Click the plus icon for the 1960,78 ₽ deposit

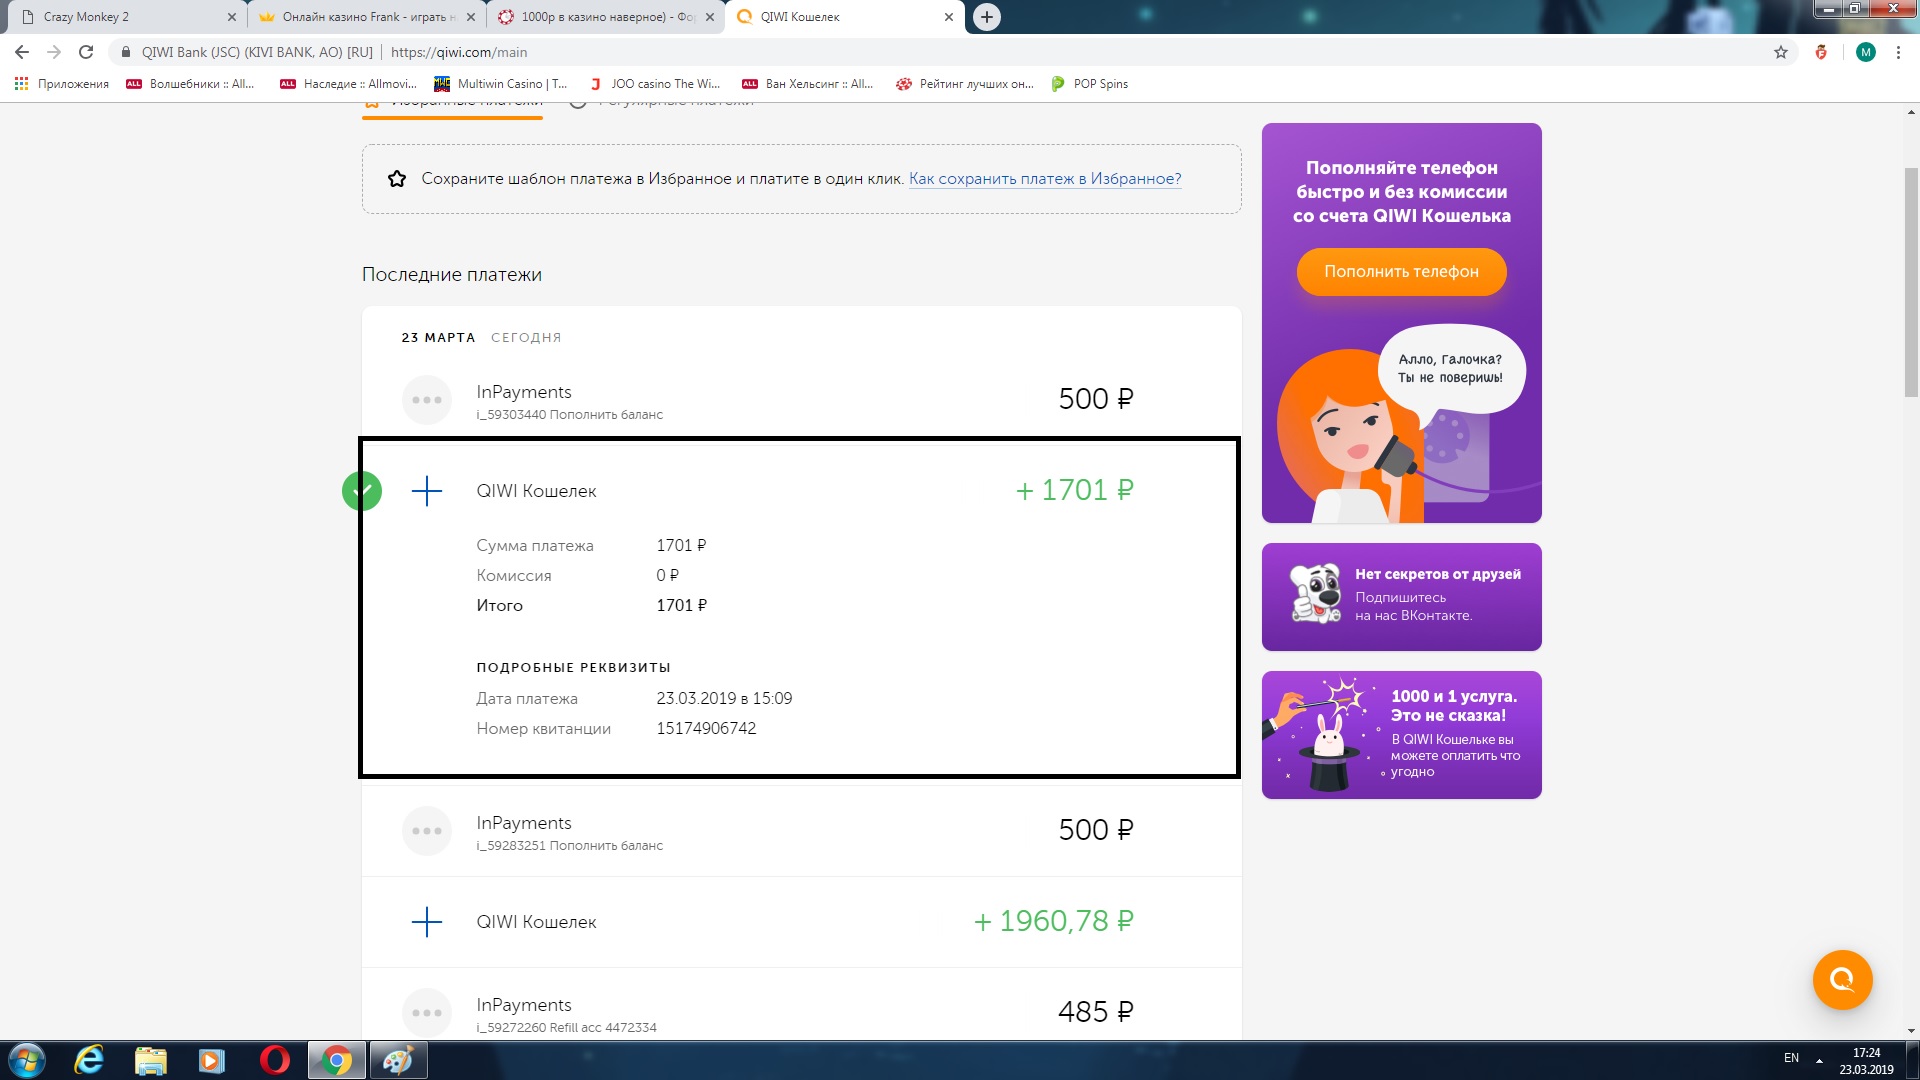tap(427, 922)
